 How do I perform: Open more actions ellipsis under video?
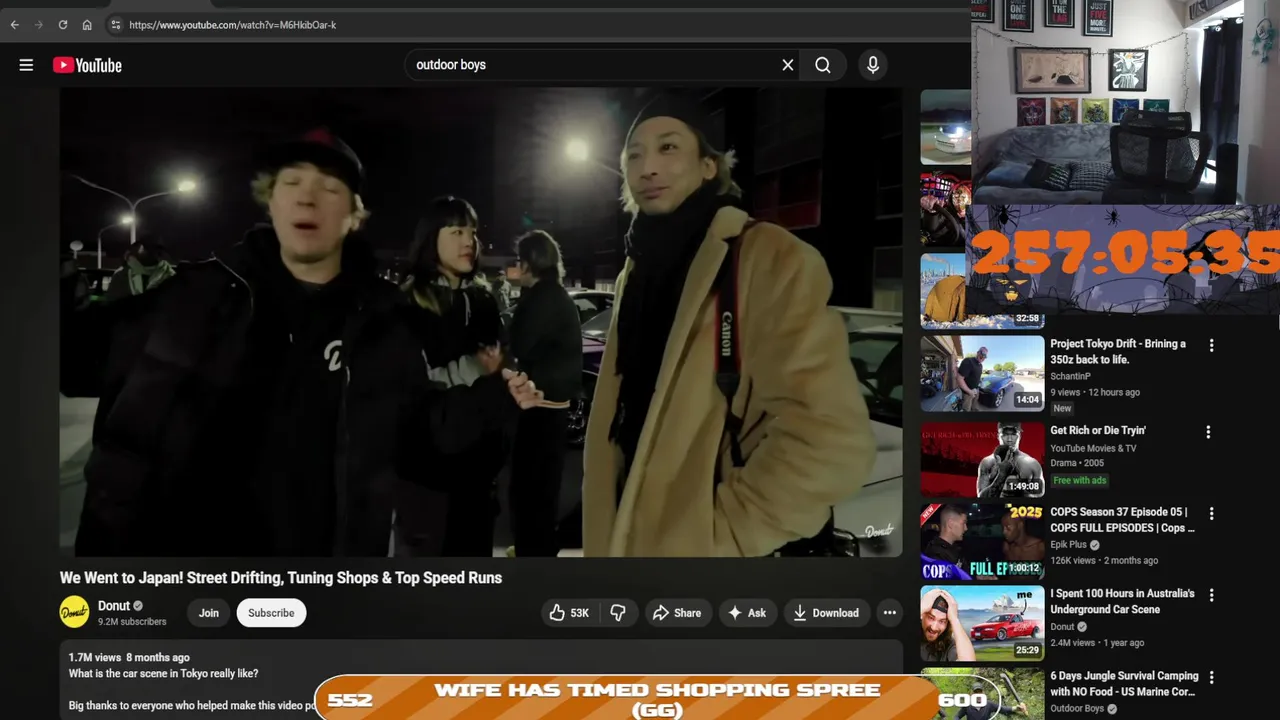pos(889,613)
